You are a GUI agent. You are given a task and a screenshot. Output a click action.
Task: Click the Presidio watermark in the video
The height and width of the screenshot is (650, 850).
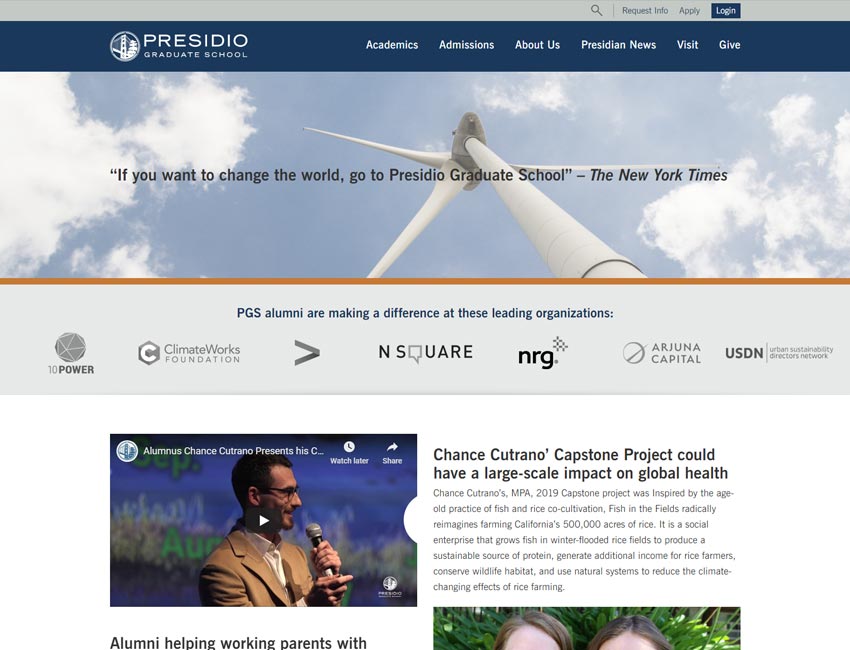390,587
